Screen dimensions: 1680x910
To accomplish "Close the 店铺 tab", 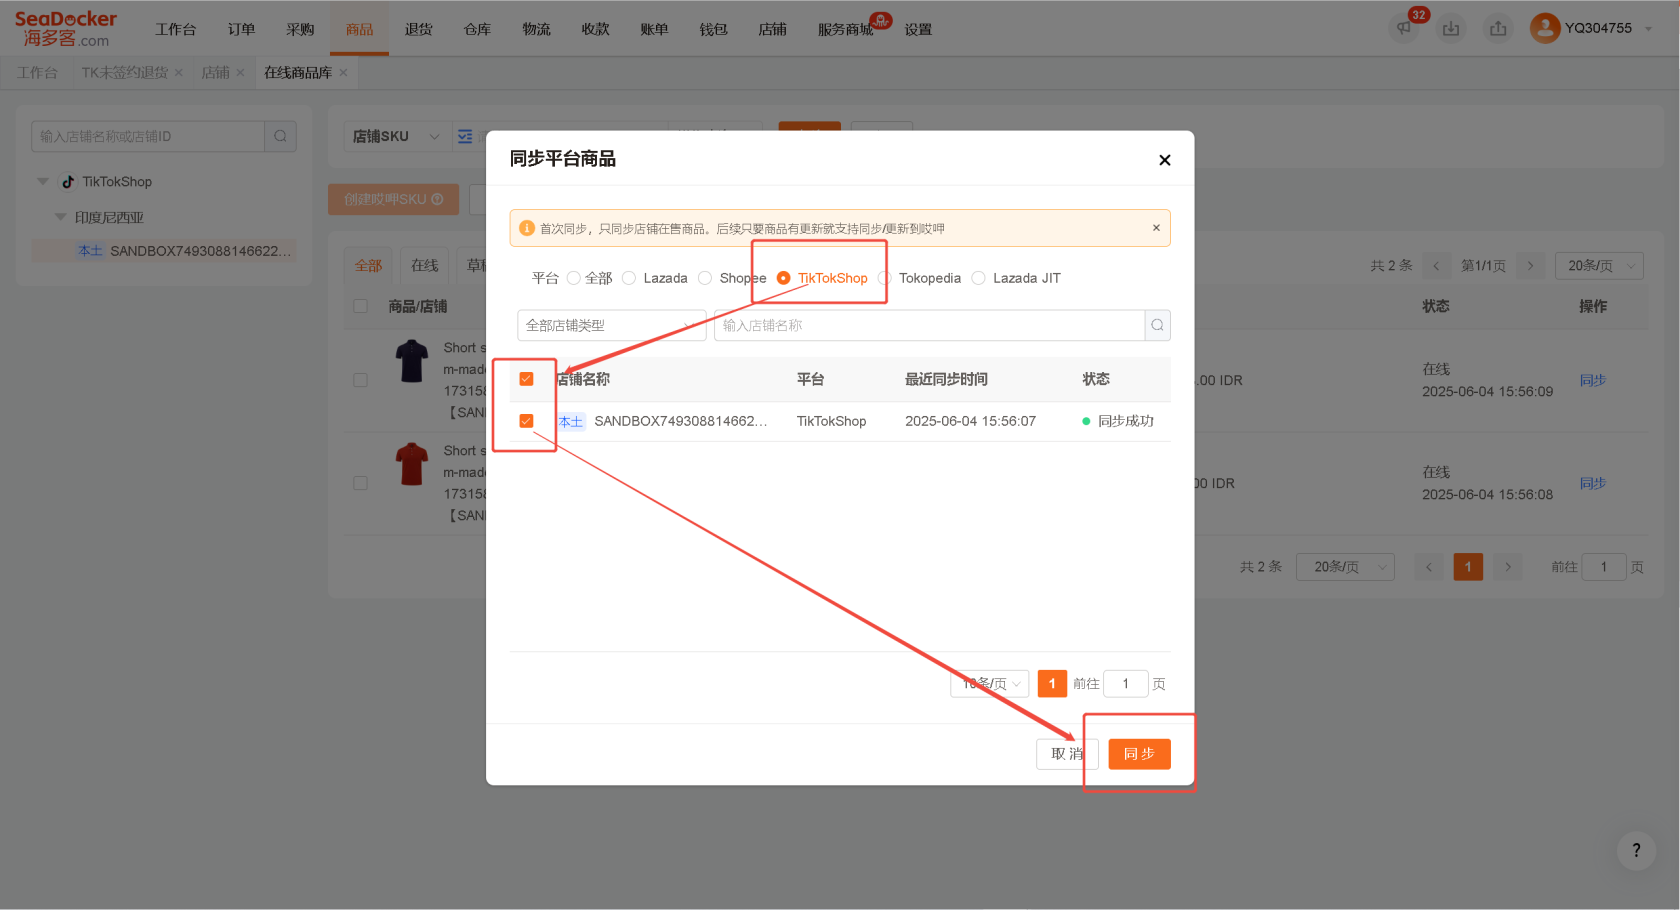I will pos(240,73).
